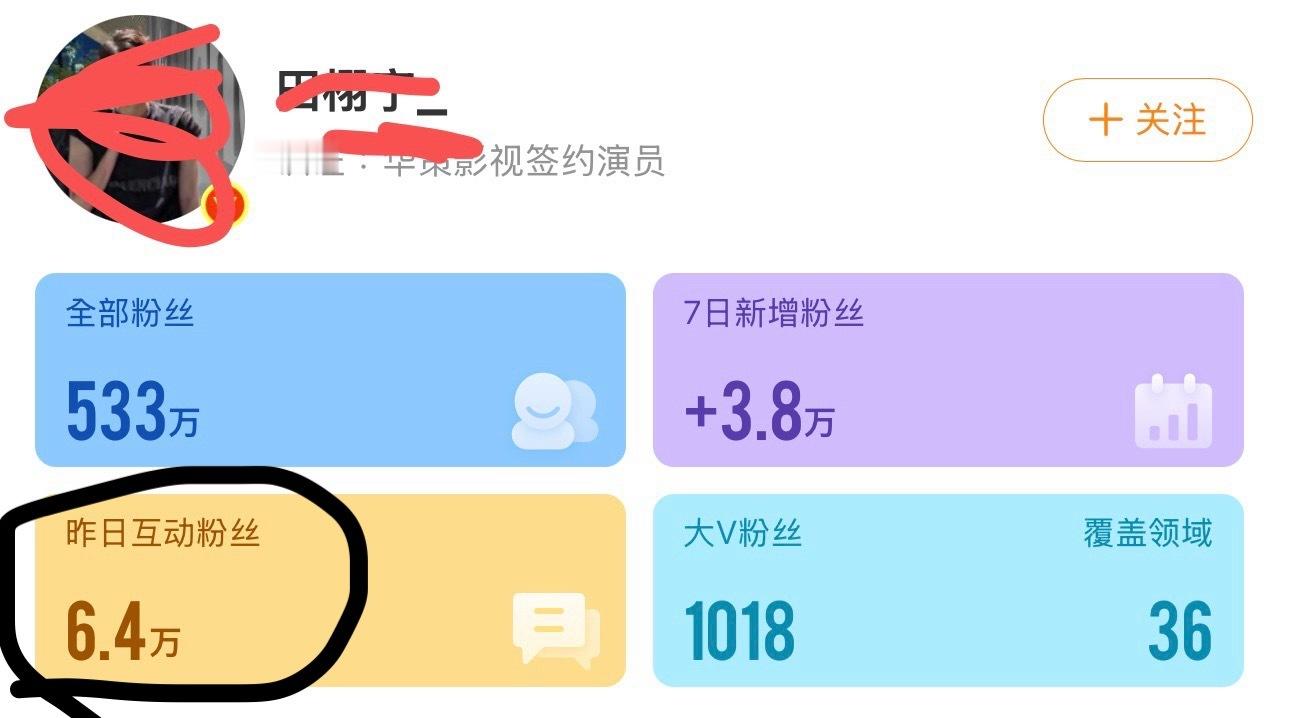Click the 大V粉丝 label
The width and height of the screenshot is (1289, 718).
[743, 533]
